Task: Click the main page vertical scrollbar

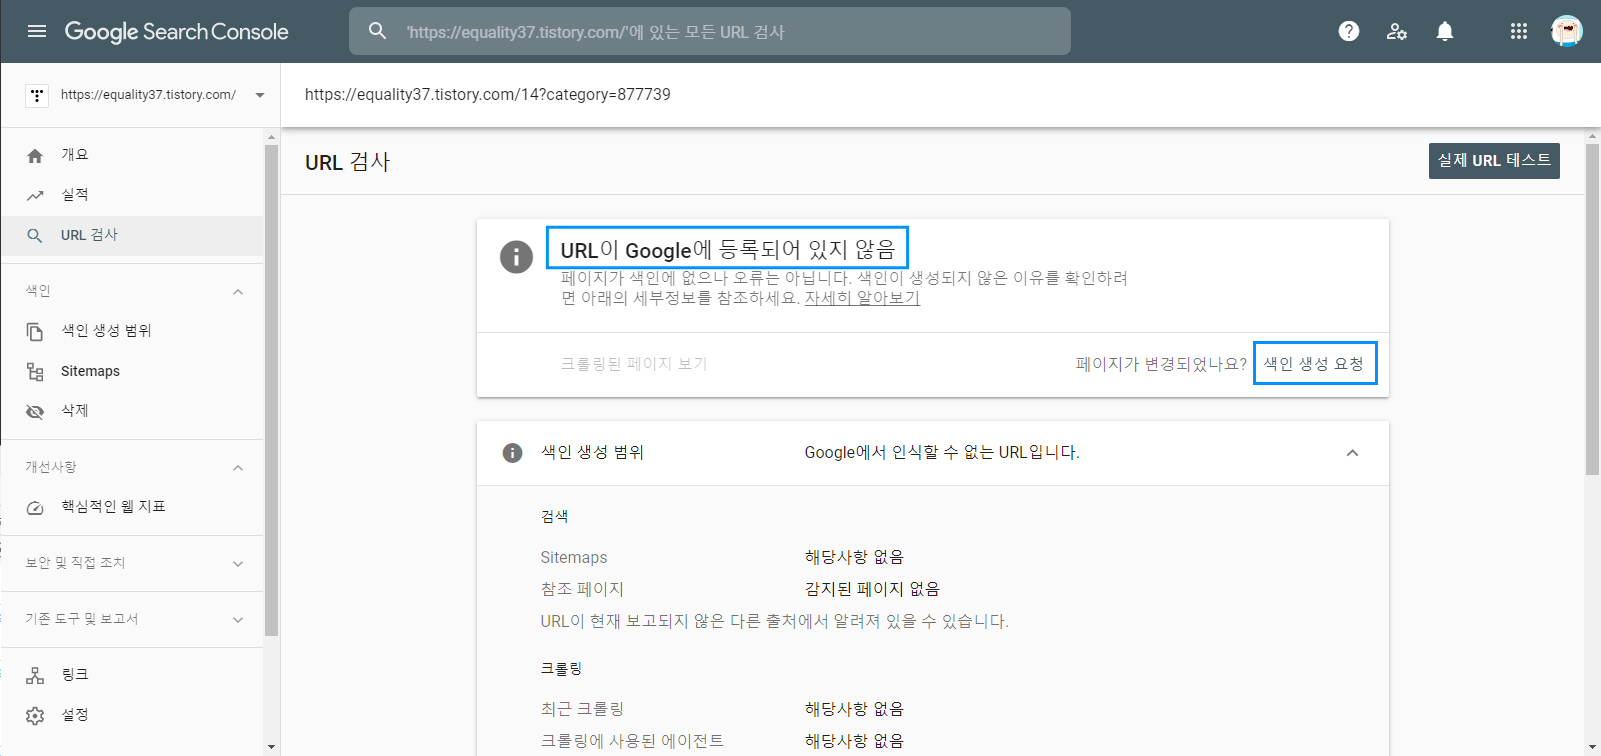Action: [1592, 310]
